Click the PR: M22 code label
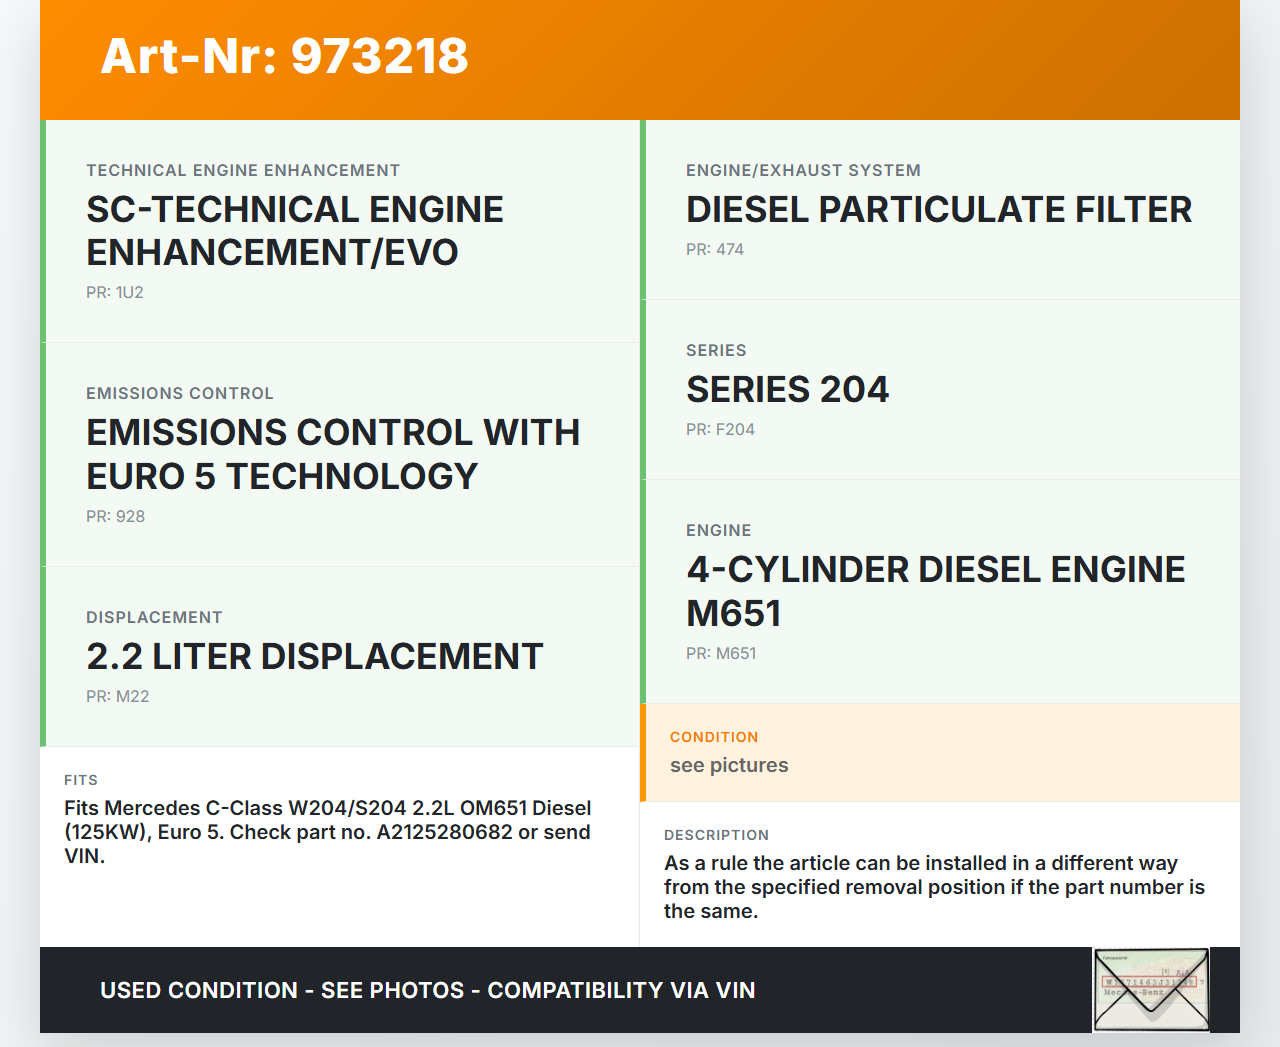Viewport: 1280px width, 1047px height. click(x=117, y=697)
